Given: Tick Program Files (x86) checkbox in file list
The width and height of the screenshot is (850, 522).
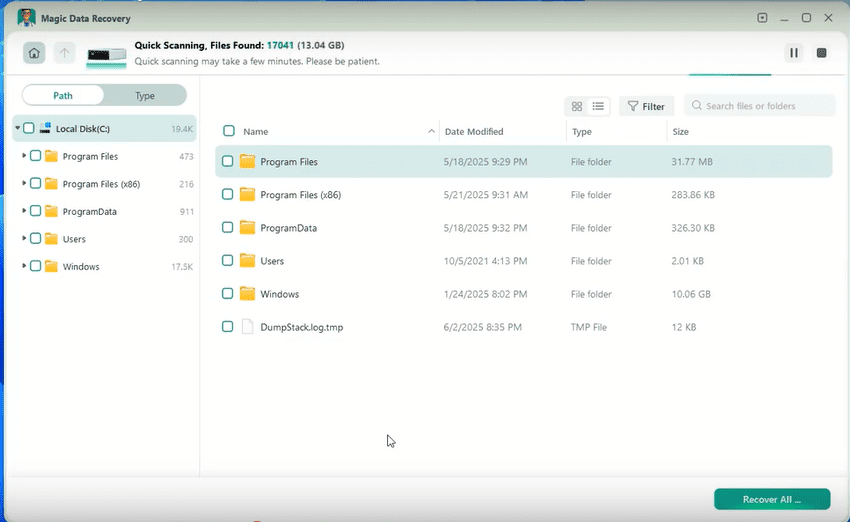Looking at the screenshot, I should (x=227, y=195).
